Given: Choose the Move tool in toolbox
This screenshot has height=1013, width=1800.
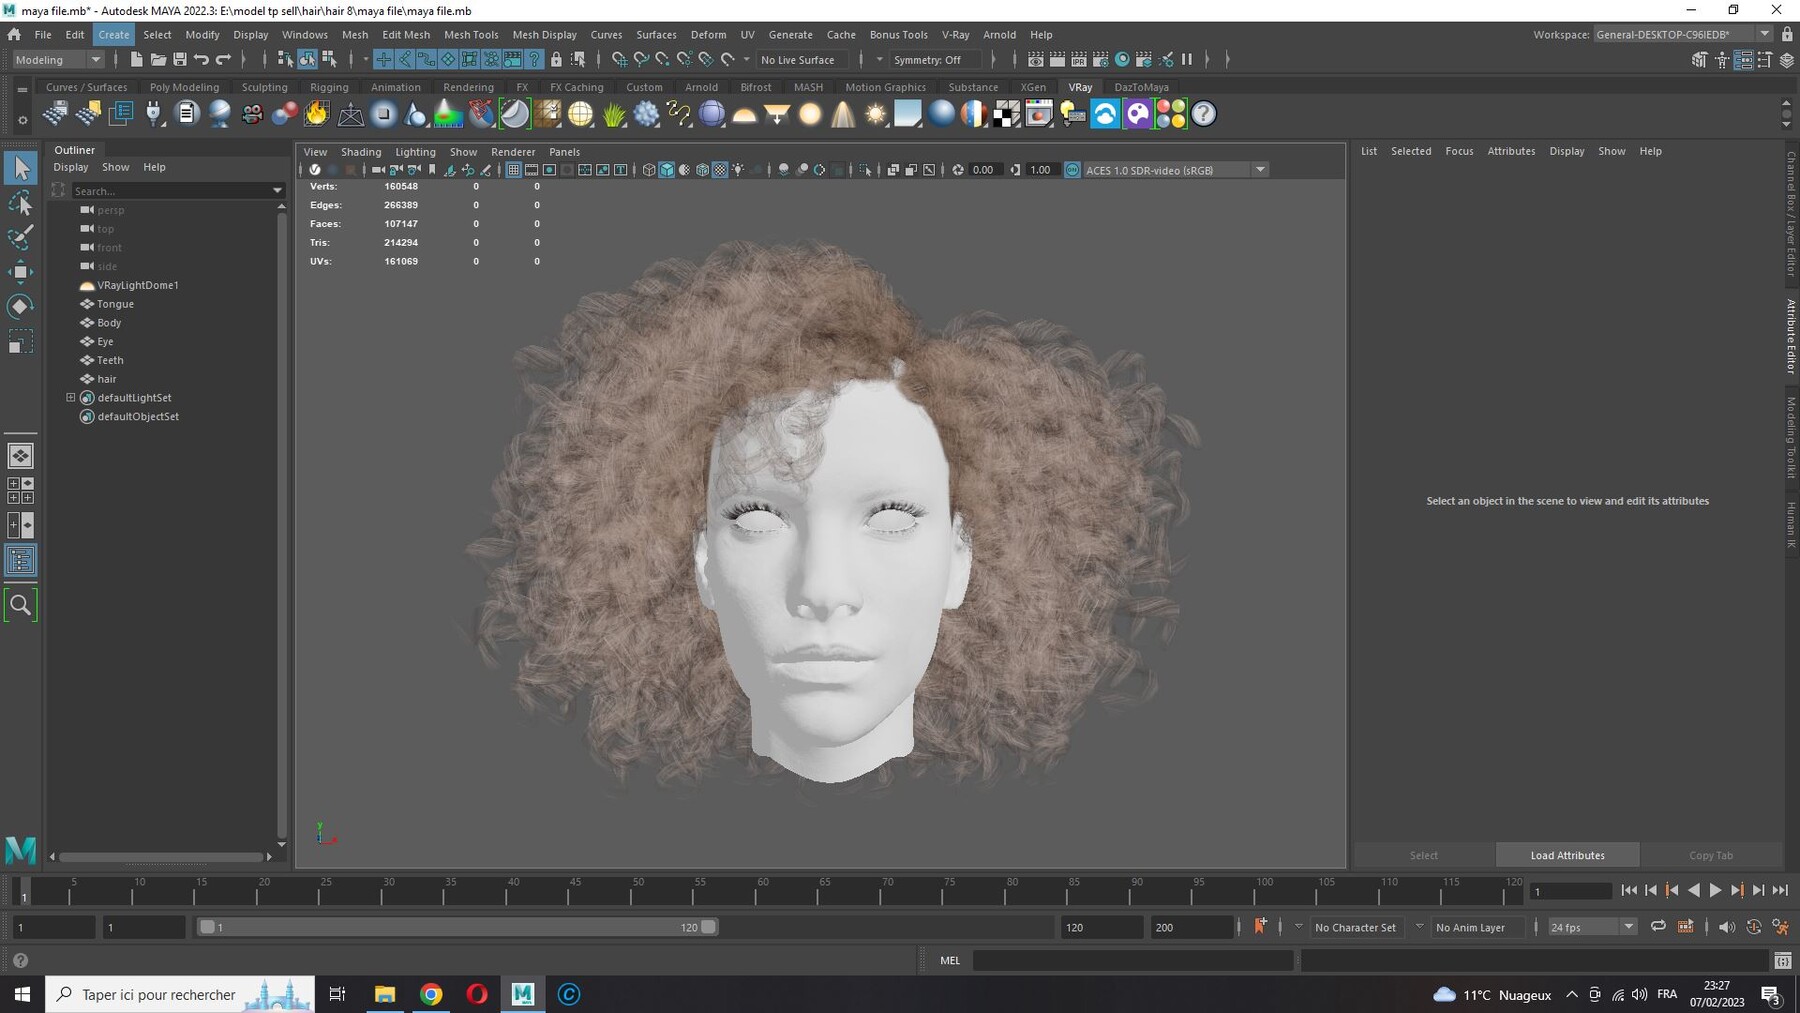Looking at the screenshot, I should (x=20, y=272).
